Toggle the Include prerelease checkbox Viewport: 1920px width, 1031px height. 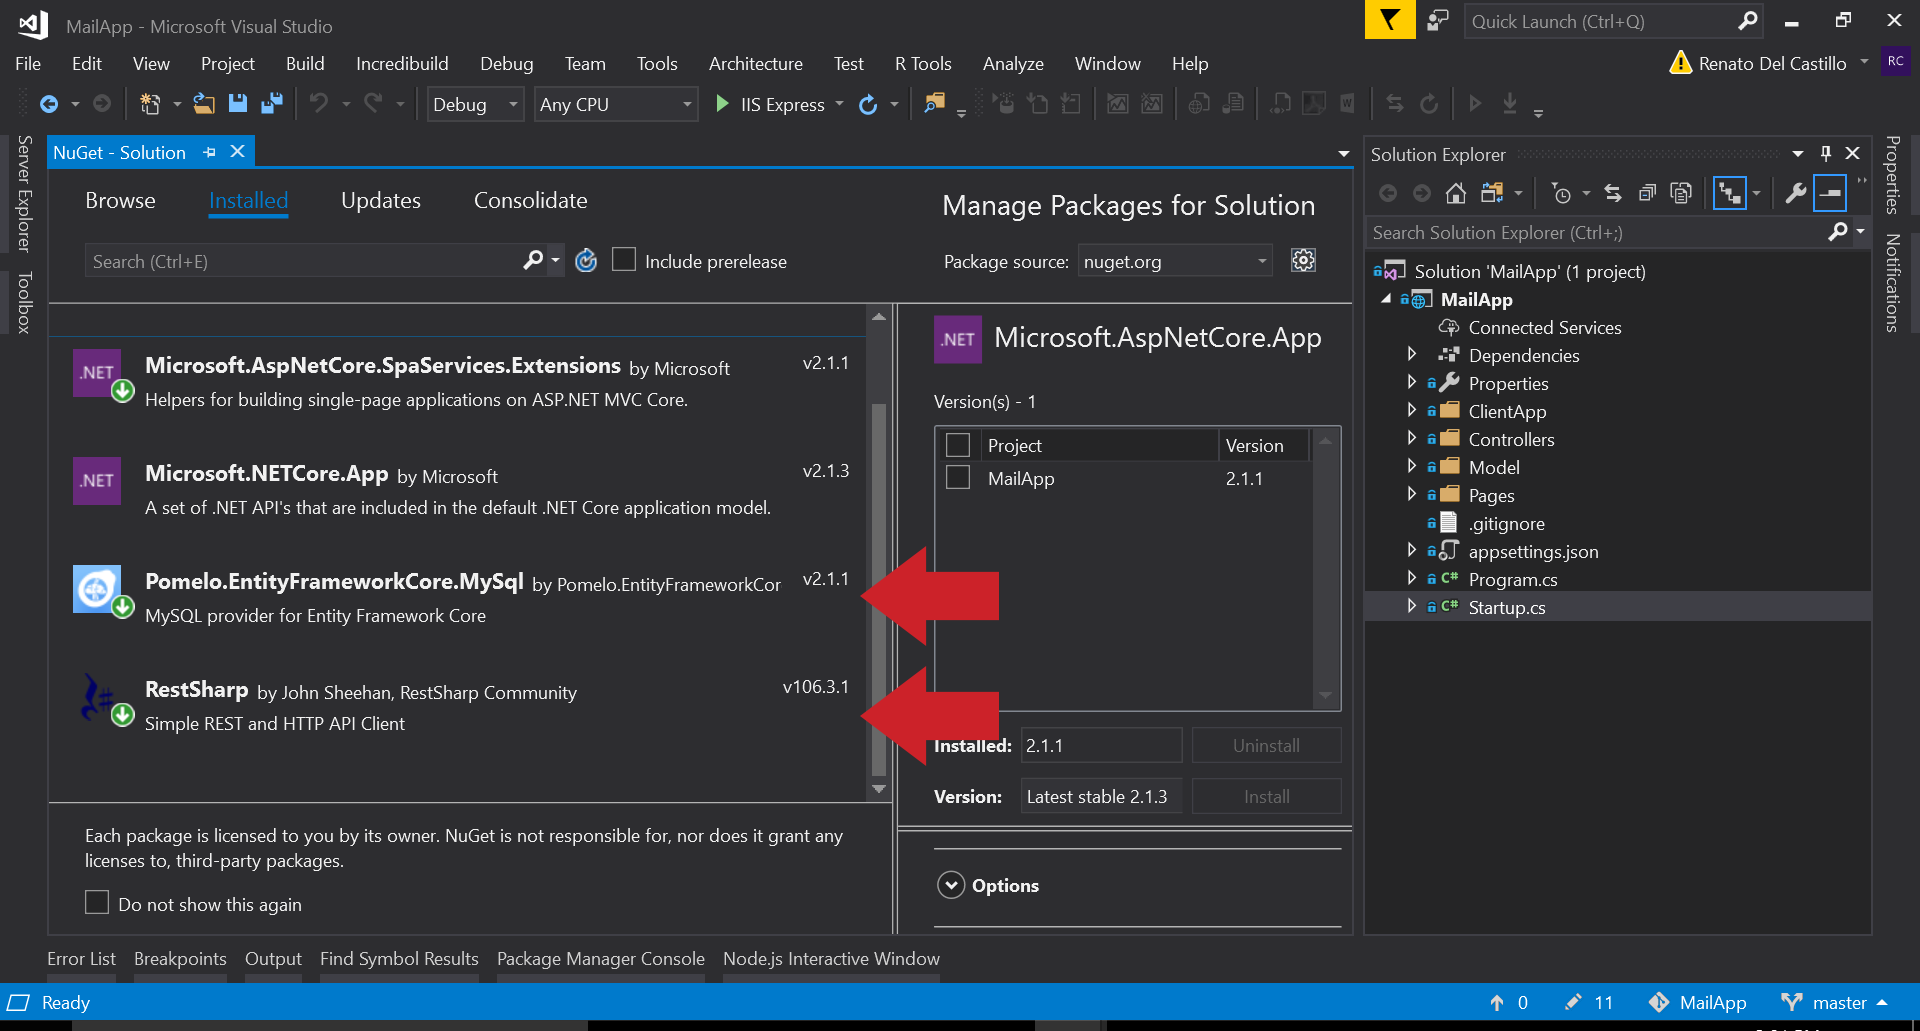[624, 260]
